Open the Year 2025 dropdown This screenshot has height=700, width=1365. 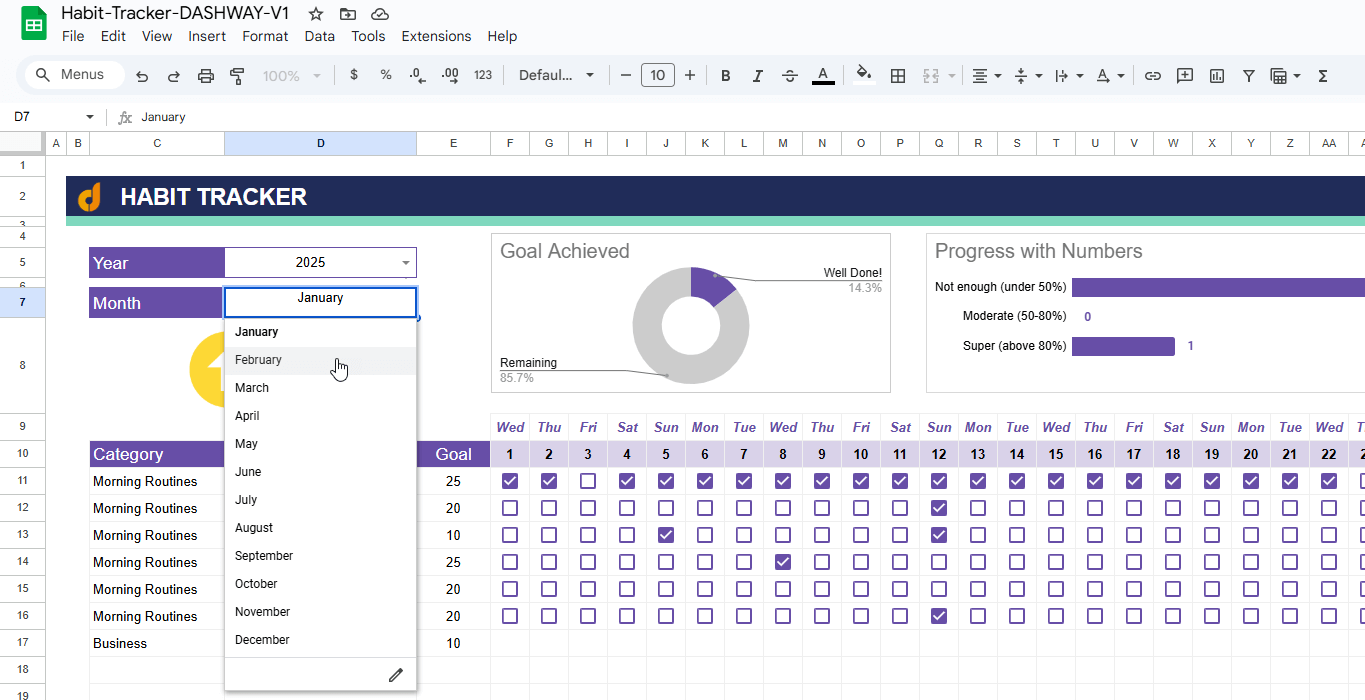(406, 263)
